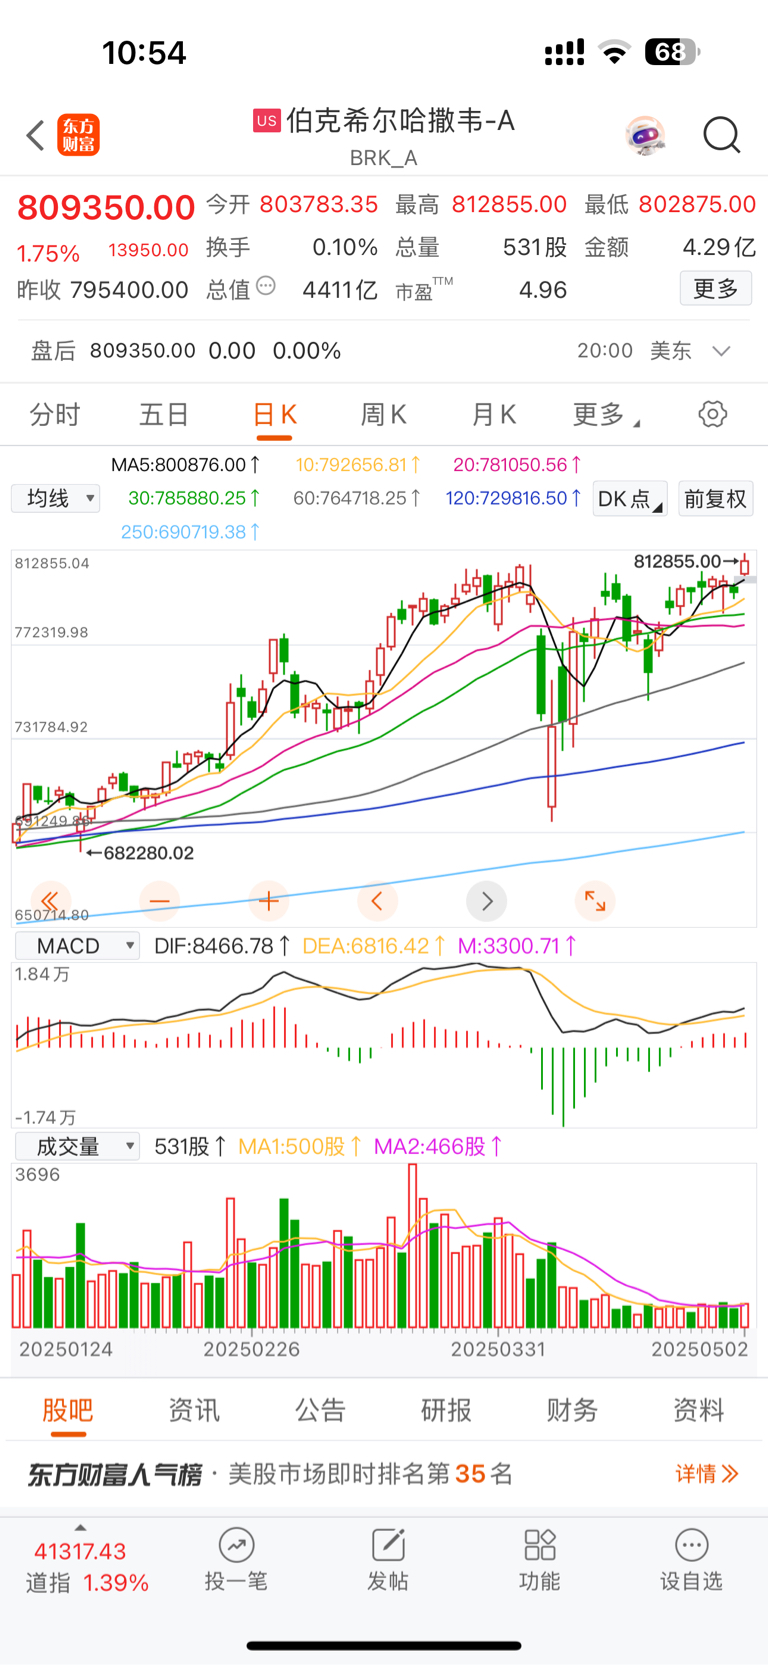
Task: Open the 前复权 adjustment selector
Action: click(715, 499)
